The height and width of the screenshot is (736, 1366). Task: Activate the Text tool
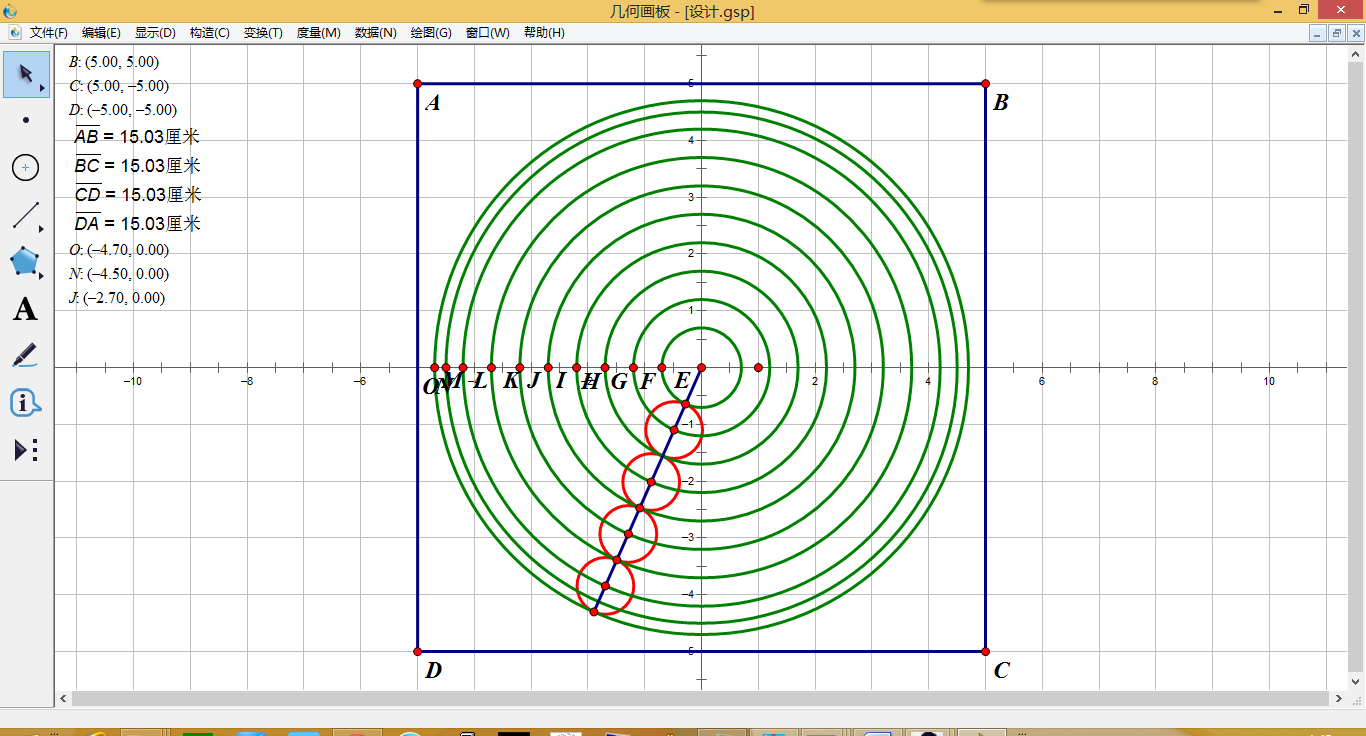(26, 309)
